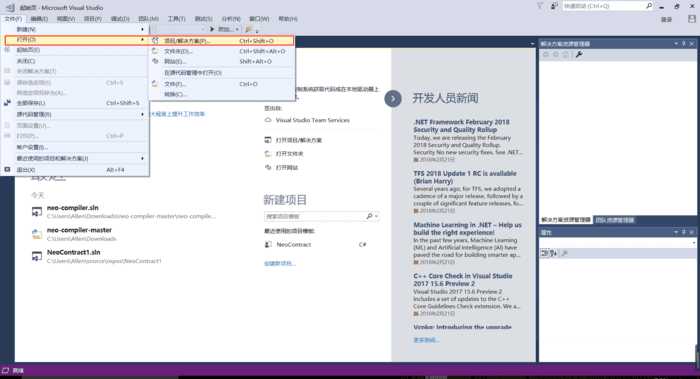The width and height of the screenshot is (700, 379).
Task: Click the categorized view icon in Properties panel
Action: click(x=545, y=253)
